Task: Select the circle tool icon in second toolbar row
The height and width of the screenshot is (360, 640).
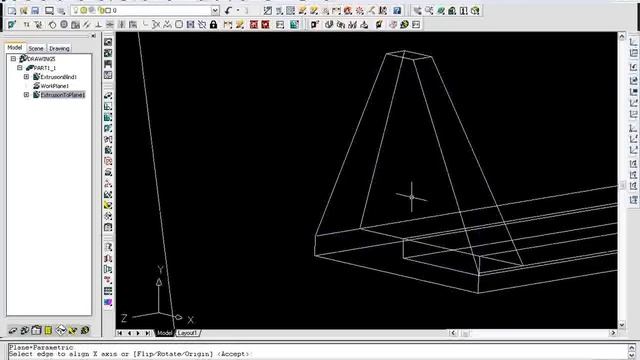Action: 53,25
